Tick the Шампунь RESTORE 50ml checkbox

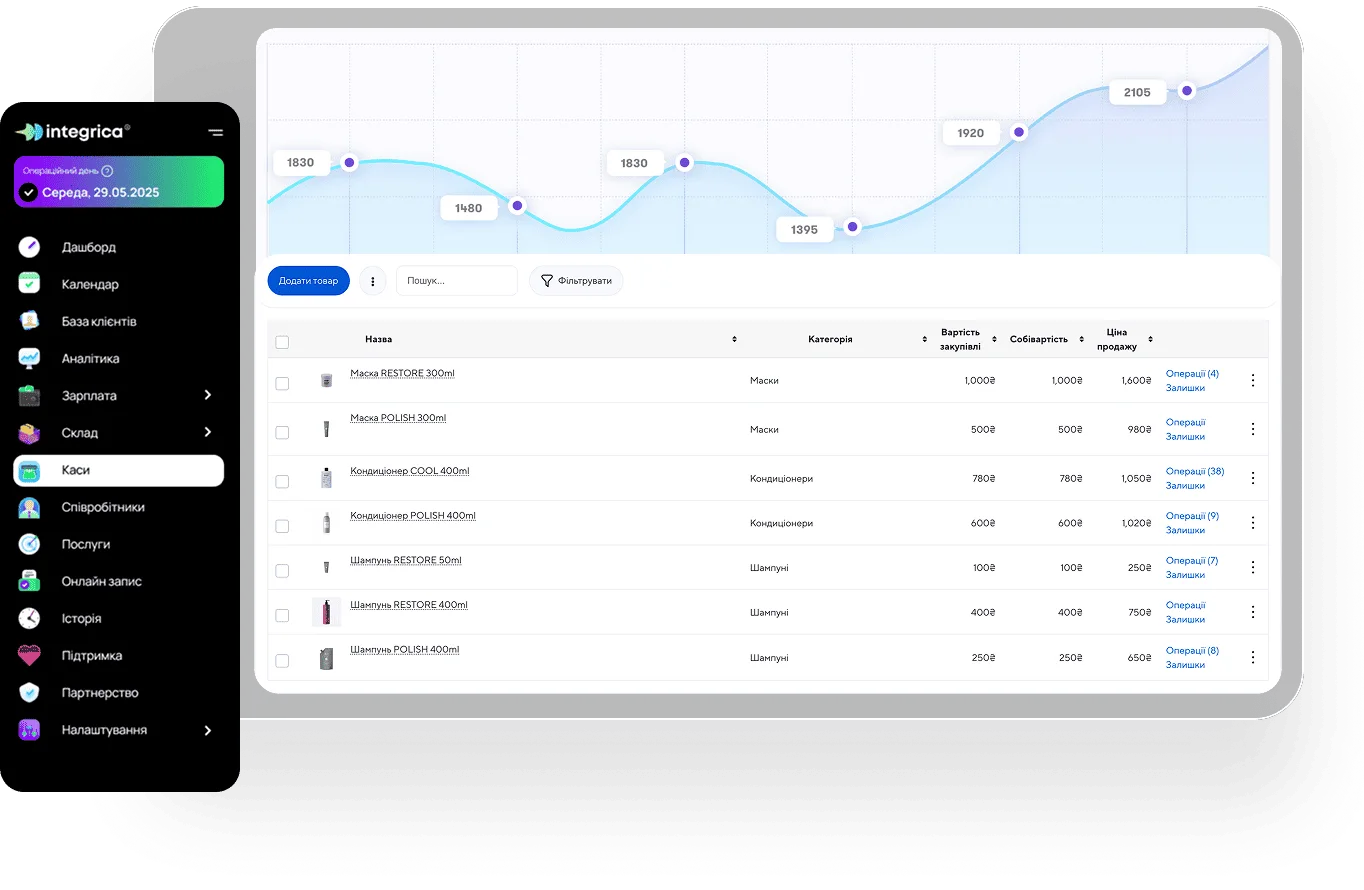[282, 570]
